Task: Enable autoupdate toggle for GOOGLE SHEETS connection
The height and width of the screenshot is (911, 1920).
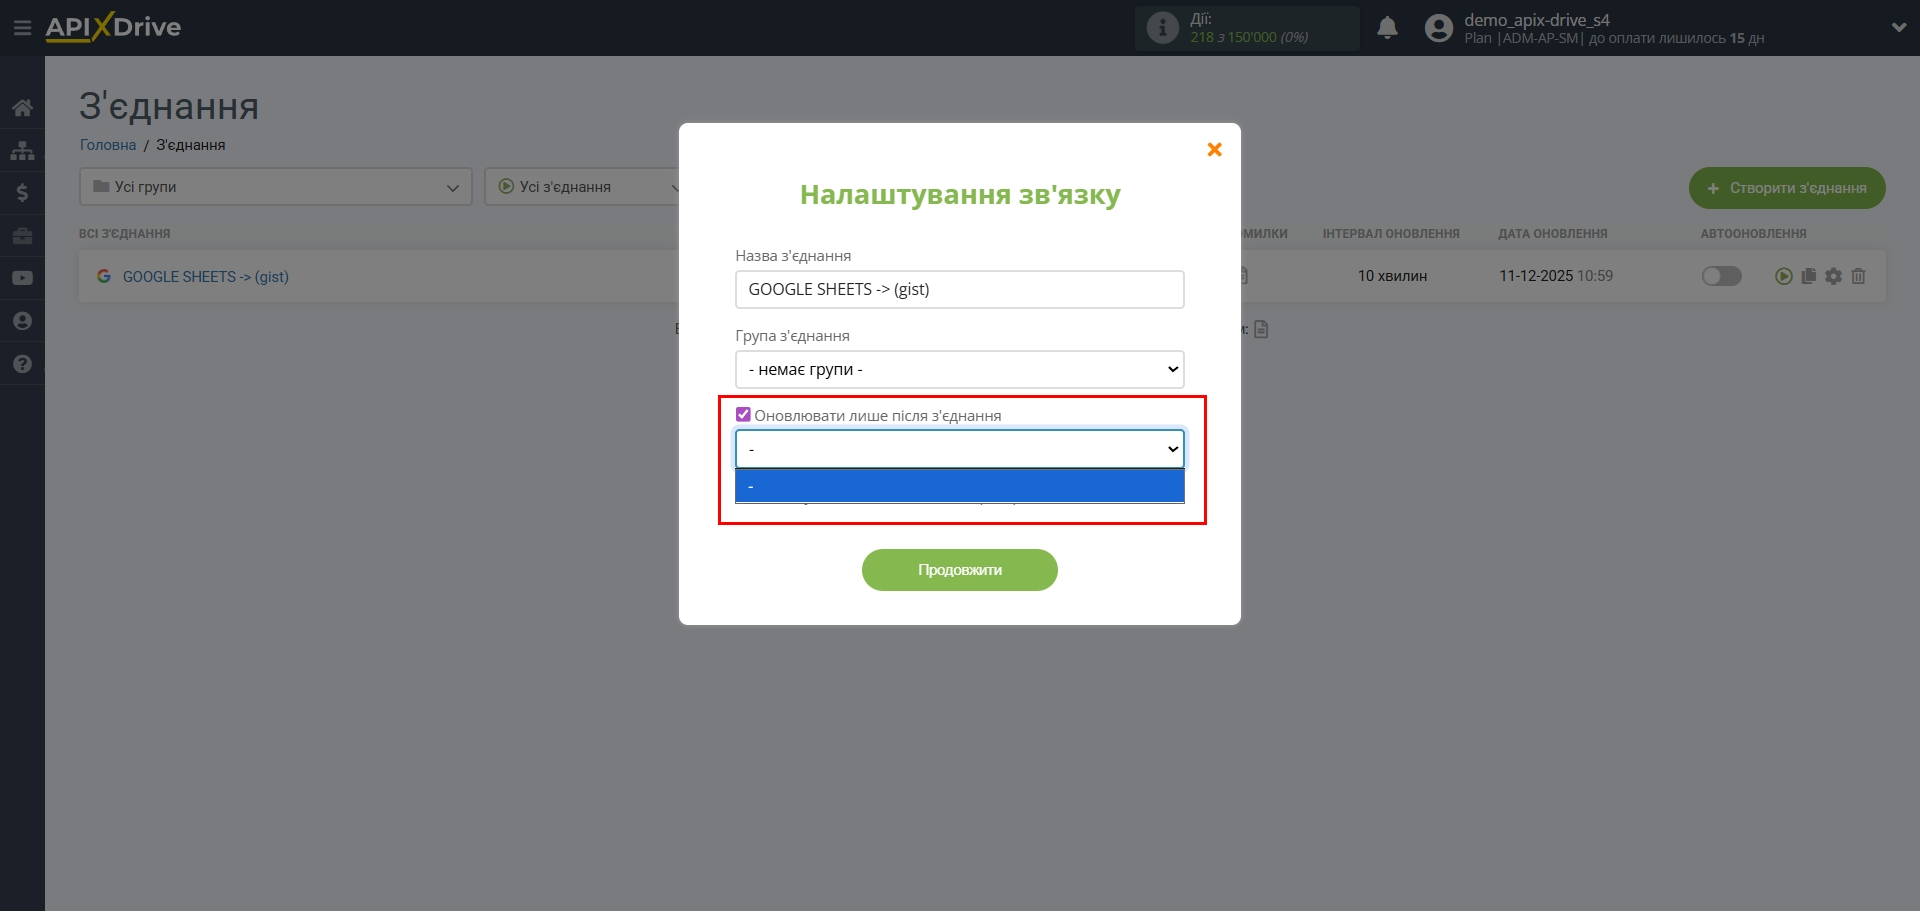Action: (1721, 276)
